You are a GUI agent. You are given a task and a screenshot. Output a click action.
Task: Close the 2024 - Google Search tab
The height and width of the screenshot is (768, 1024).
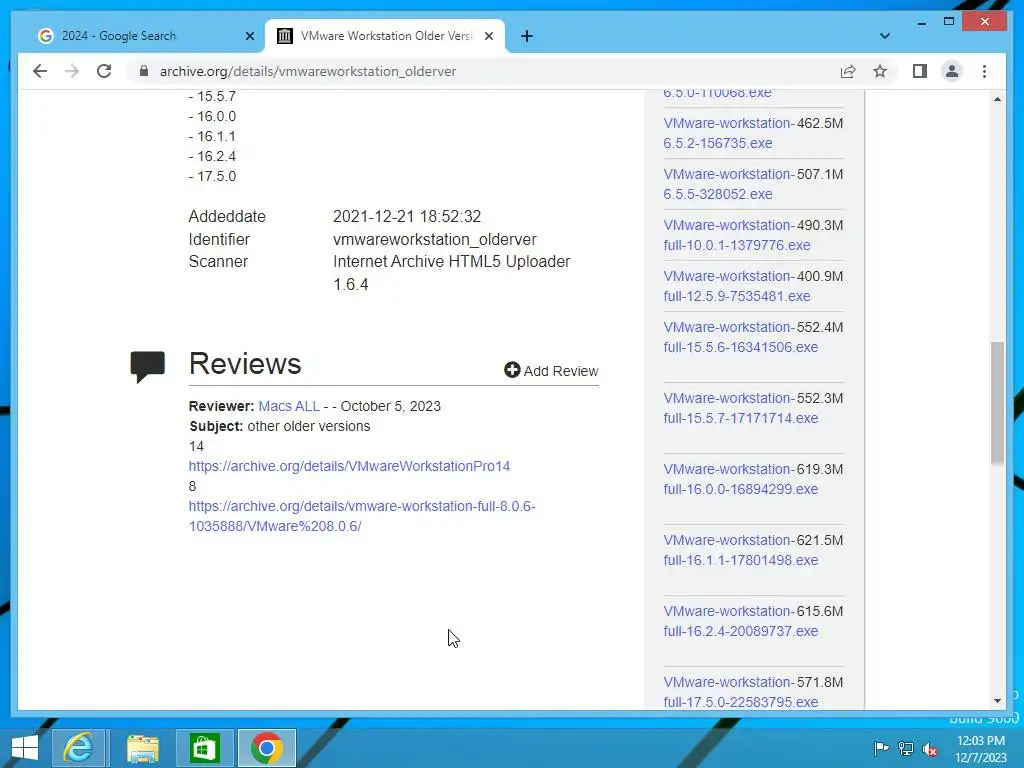point(249,36)
